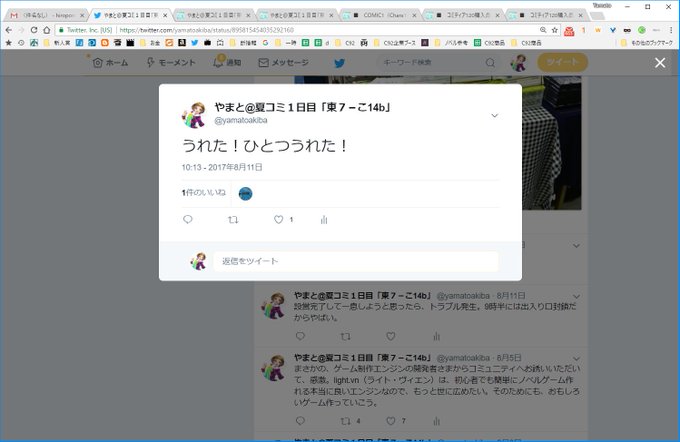Open the その他のブックマーク folder
The image size is (680, 442).
click(x=647, y=43)
